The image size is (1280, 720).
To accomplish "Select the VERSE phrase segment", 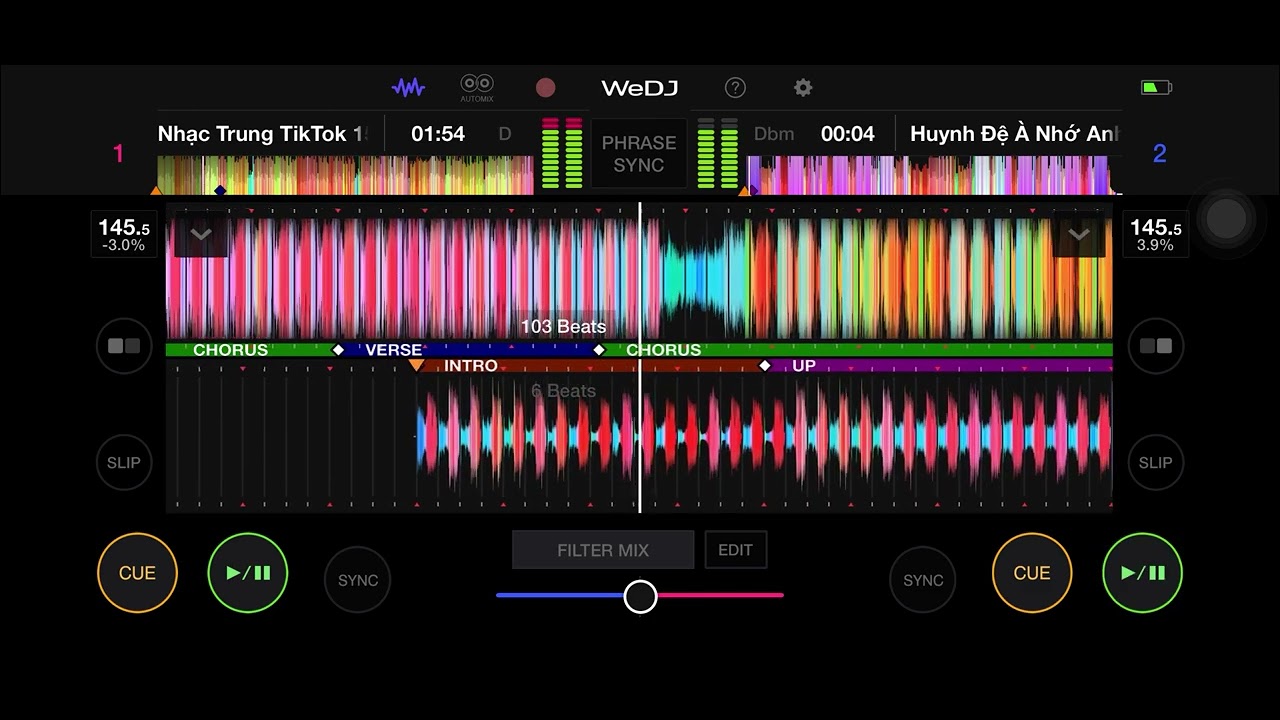I will pos(468,350).
